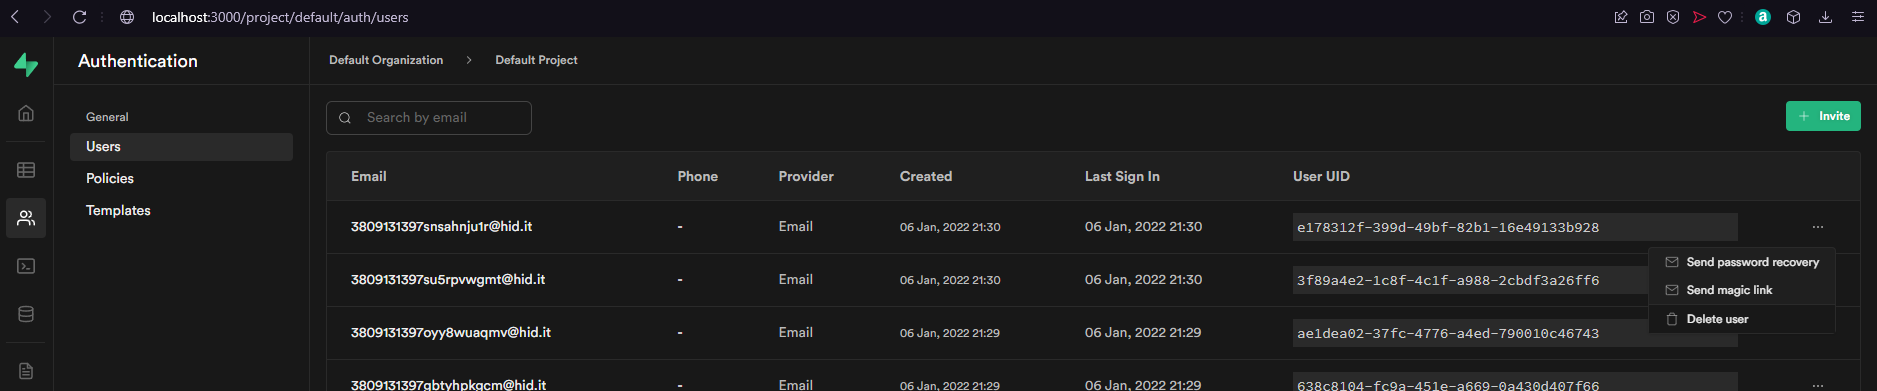Viewport: 1877px width, 391px height.
Task: Open the browser easy setup menu icon
Action: (x=1858, y=17)
